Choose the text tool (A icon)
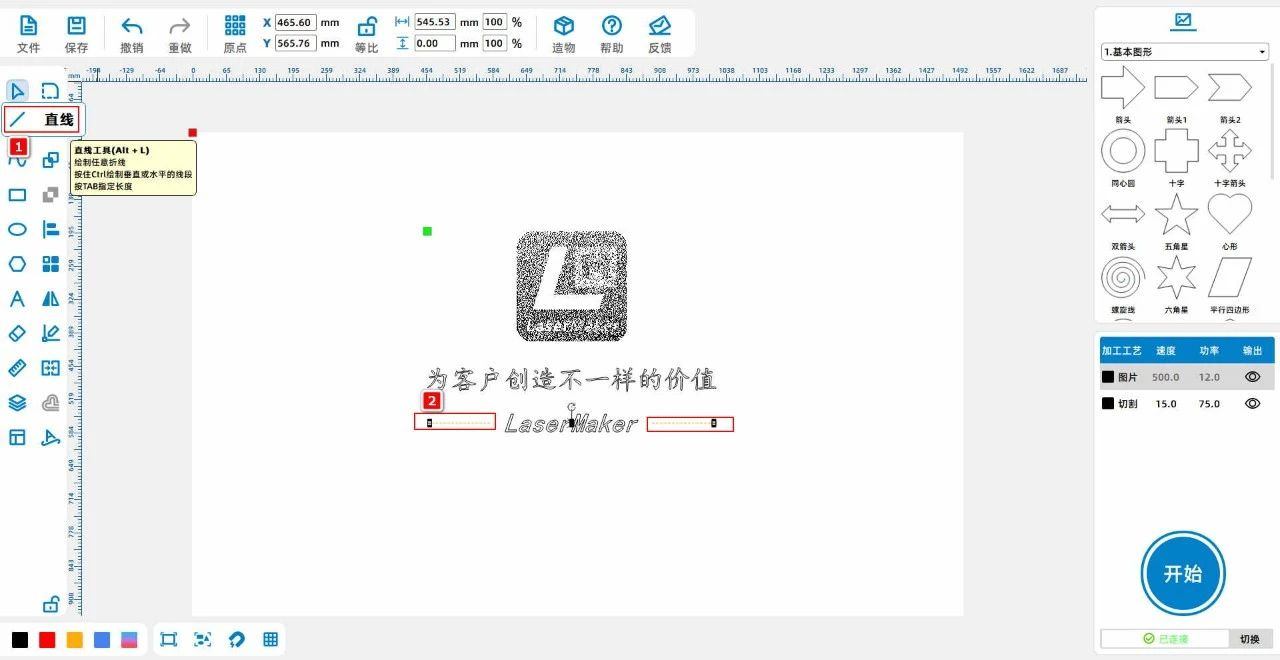Viewport: 1280px width, 660px height. 17,299
